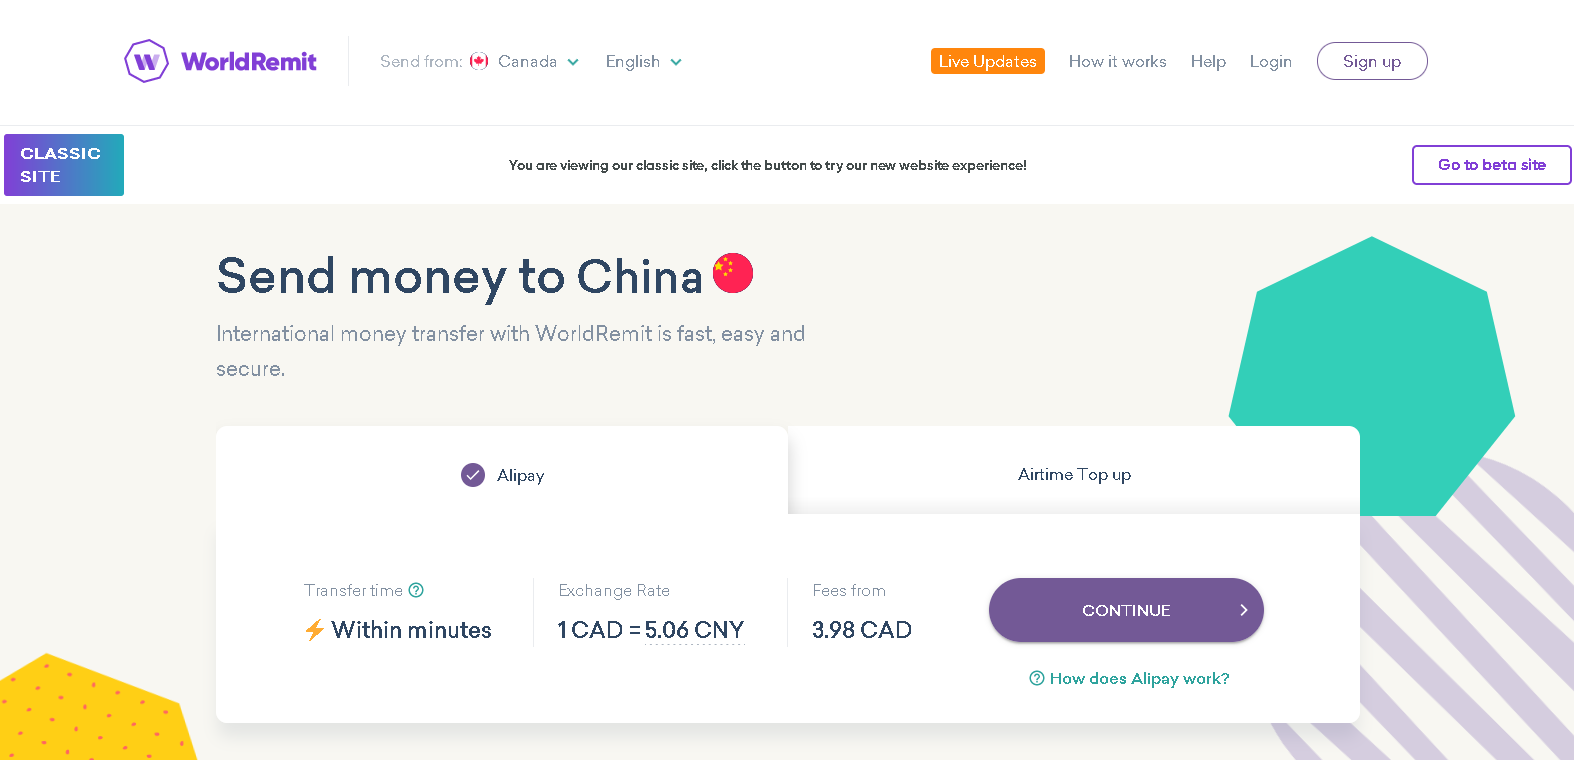
Task: Click the China flag icon beside heading
Action: pyautogui.click(x=733, y=273)
